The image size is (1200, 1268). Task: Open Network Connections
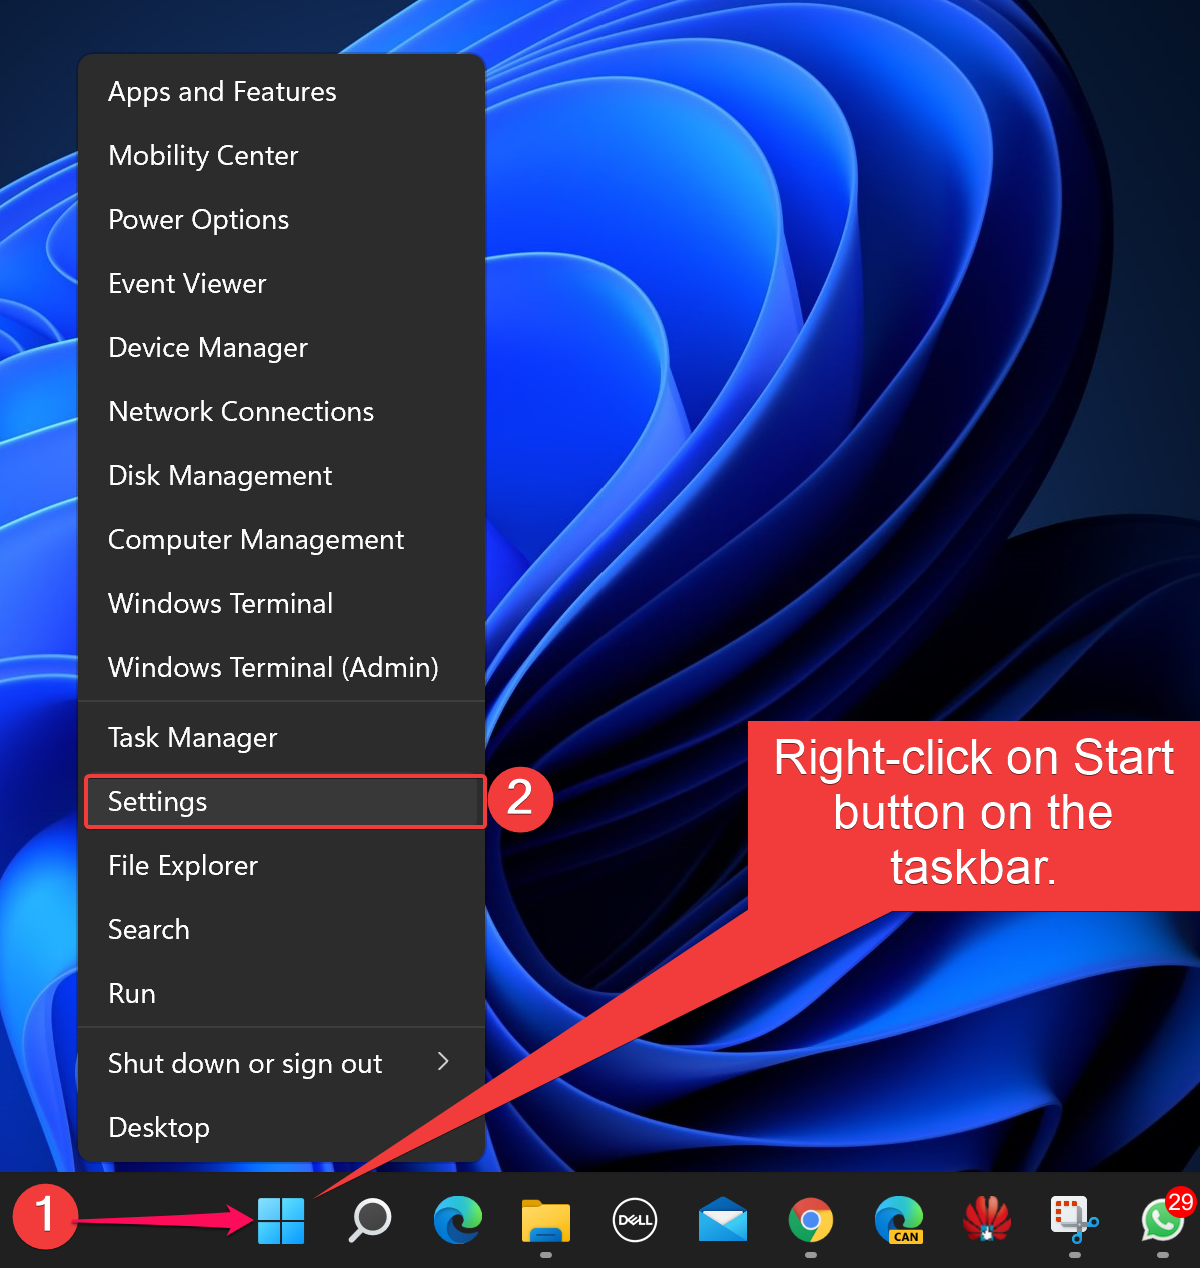(x=281, y=412)
